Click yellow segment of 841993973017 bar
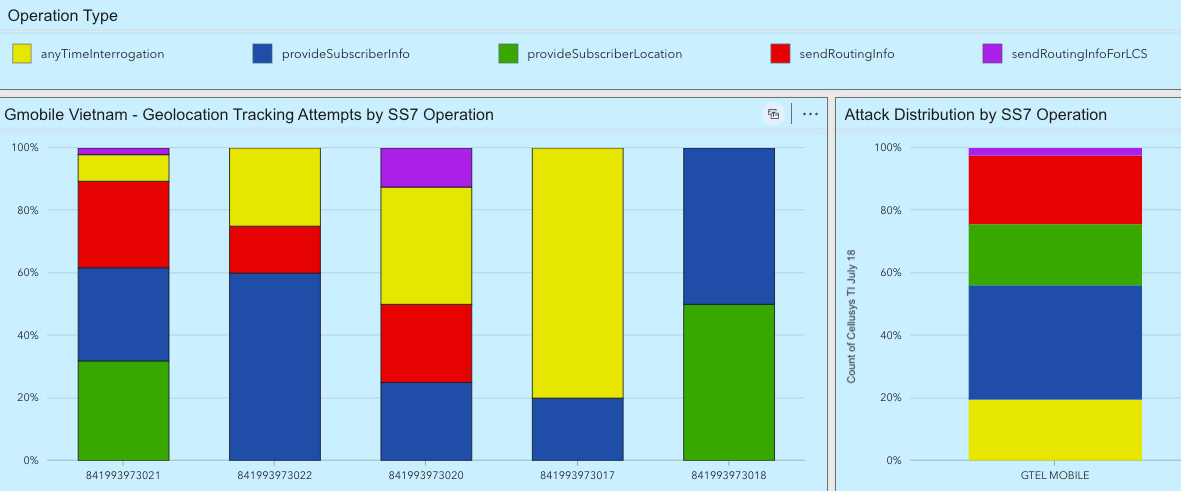Screen dimensions: 1181x491 point(577,272)
